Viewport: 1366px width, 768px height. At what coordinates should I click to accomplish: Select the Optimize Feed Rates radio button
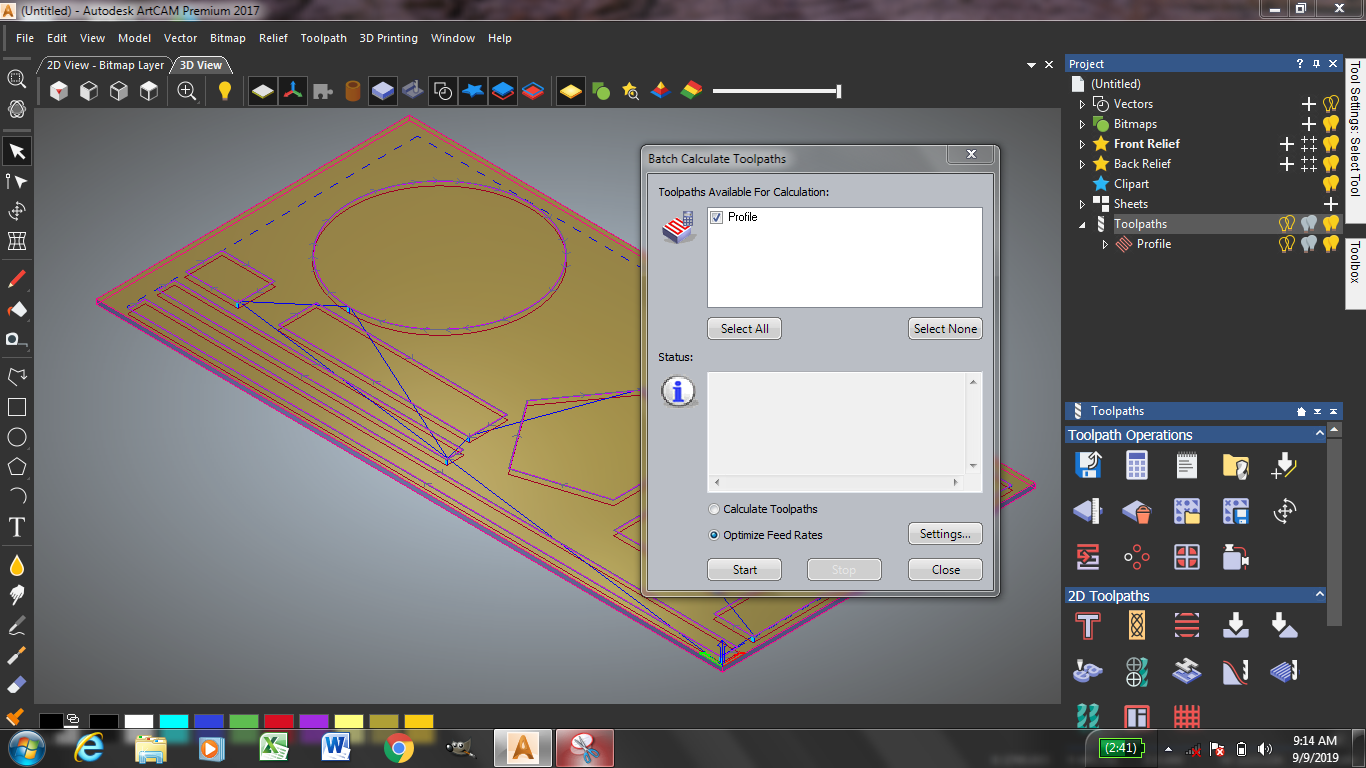tap(714, 535)
